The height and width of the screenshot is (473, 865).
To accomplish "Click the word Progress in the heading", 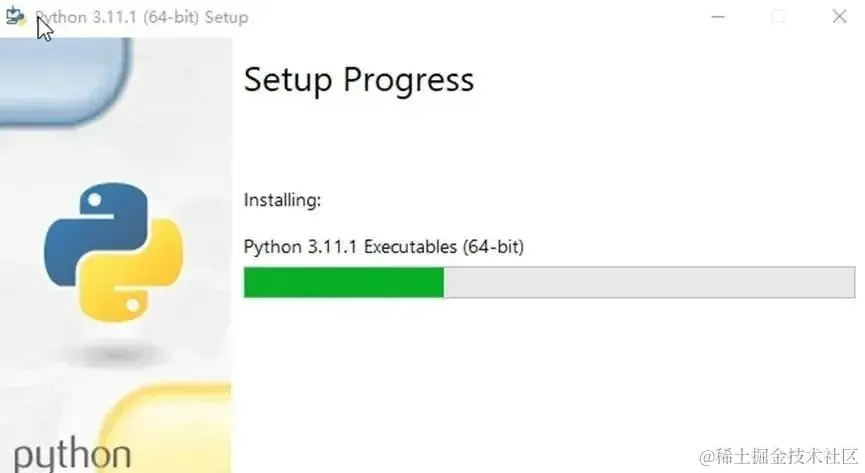I will tap(409, 81).
